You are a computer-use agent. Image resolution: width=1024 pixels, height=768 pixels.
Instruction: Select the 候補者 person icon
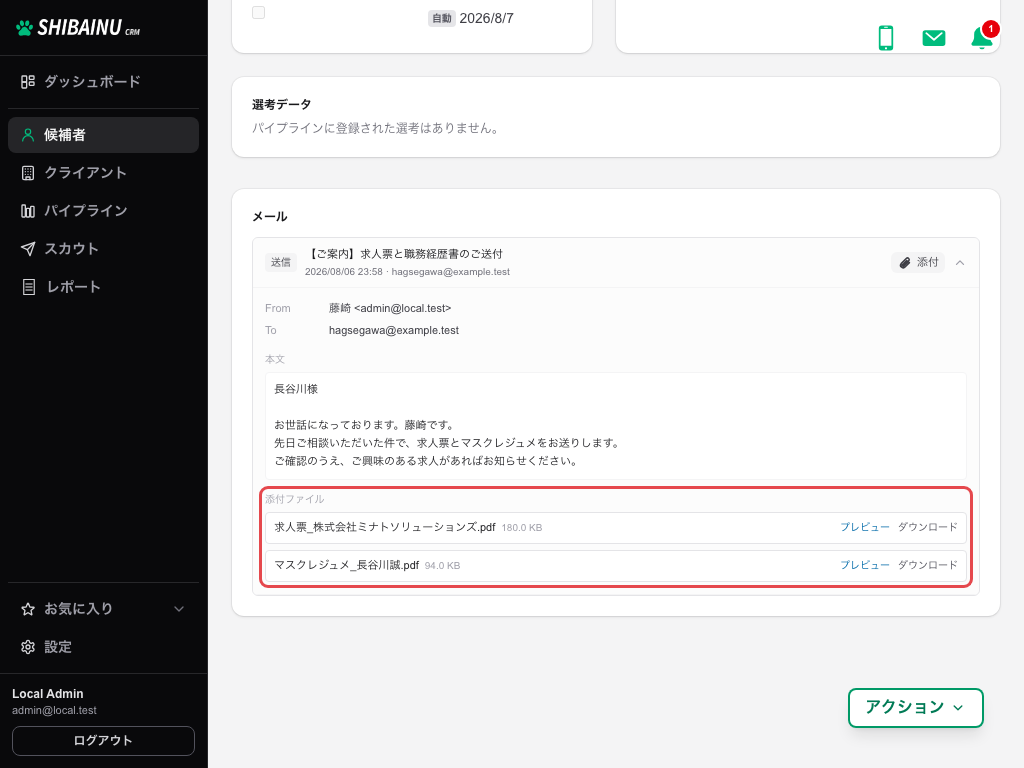click(x=27, y=135)
